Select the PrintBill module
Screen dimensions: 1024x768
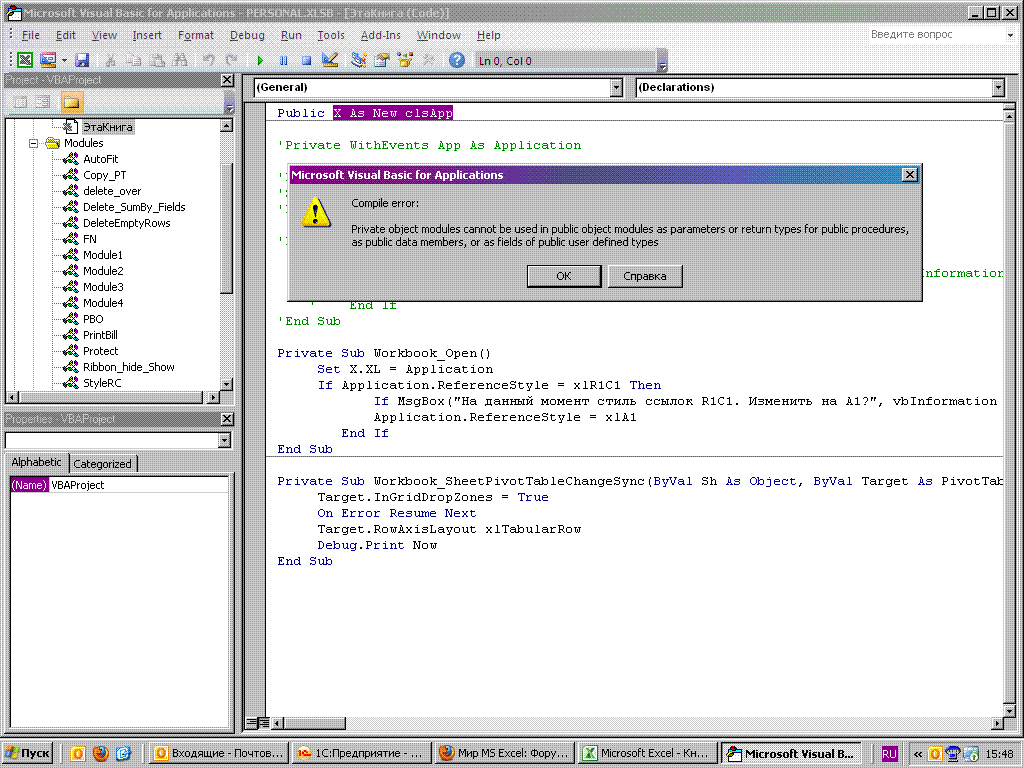(x=100, y=335)
